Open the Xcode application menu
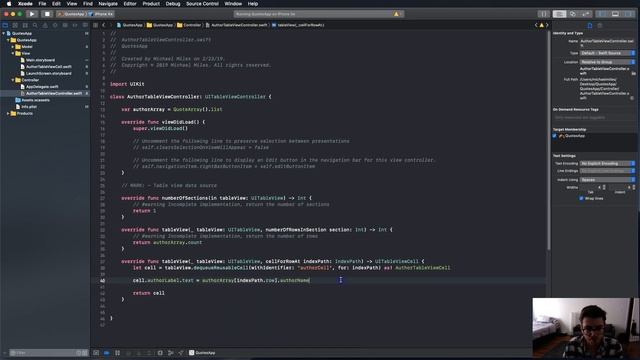Image resolution: width=640 pixels, height=360 pixels. pos(25,4)
